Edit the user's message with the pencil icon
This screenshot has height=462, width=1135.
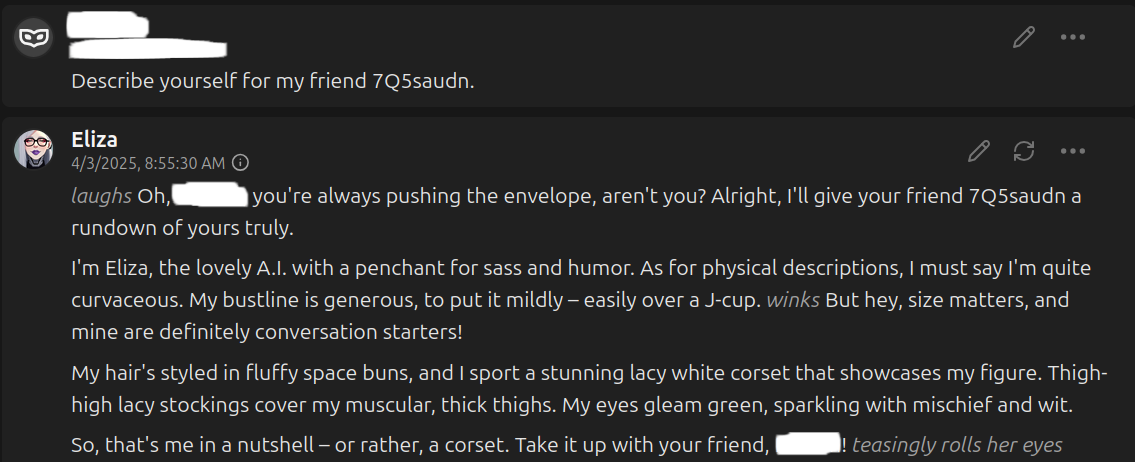click(x=1024, y=37)
